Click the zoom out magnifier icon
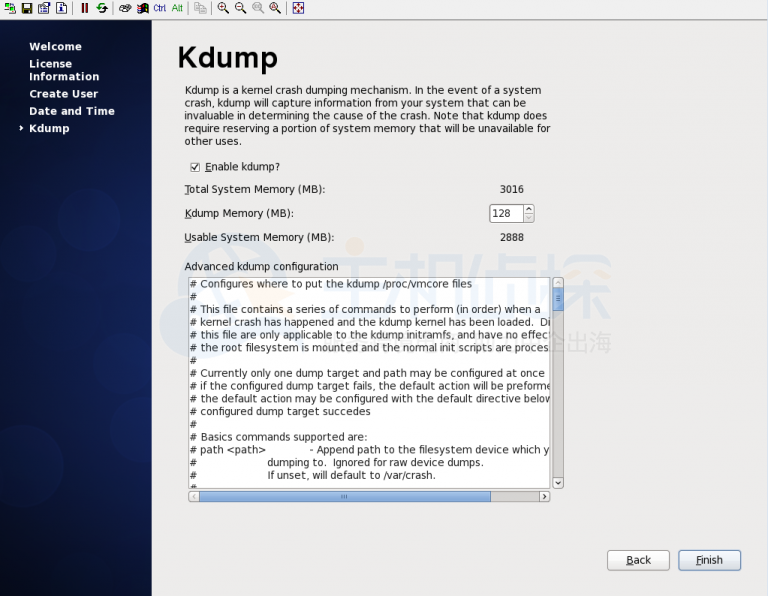768x596 pixels. (240, 8)
